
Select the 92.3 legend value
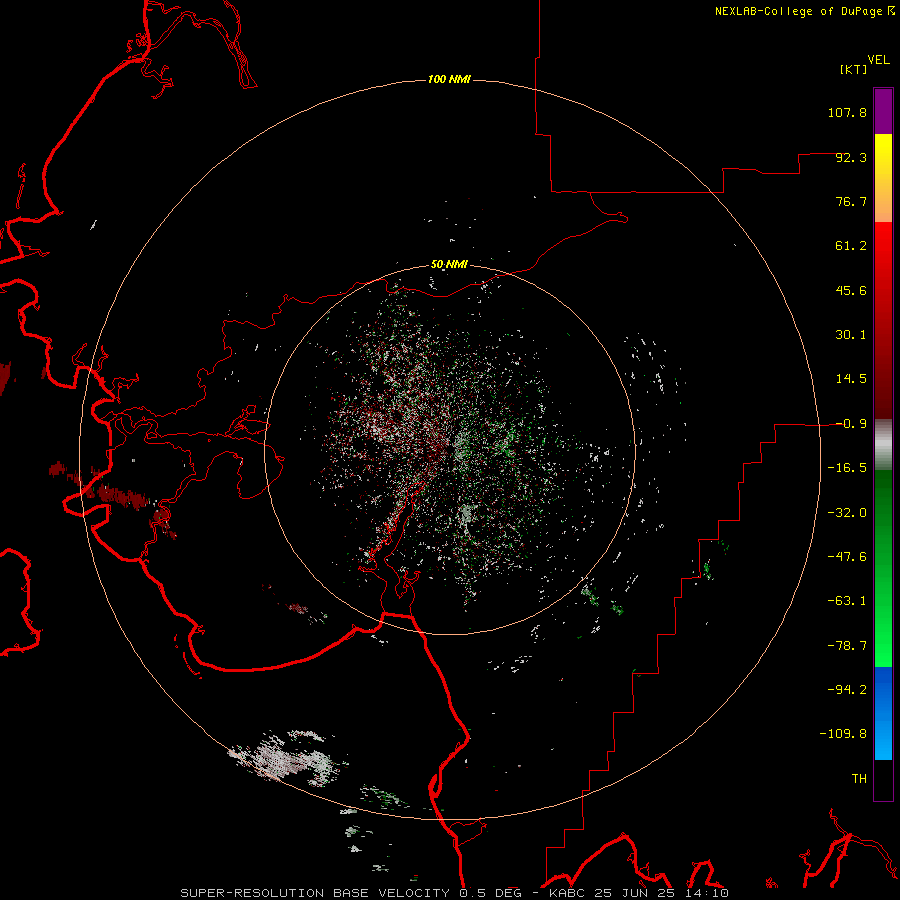[x=851, y=157]
